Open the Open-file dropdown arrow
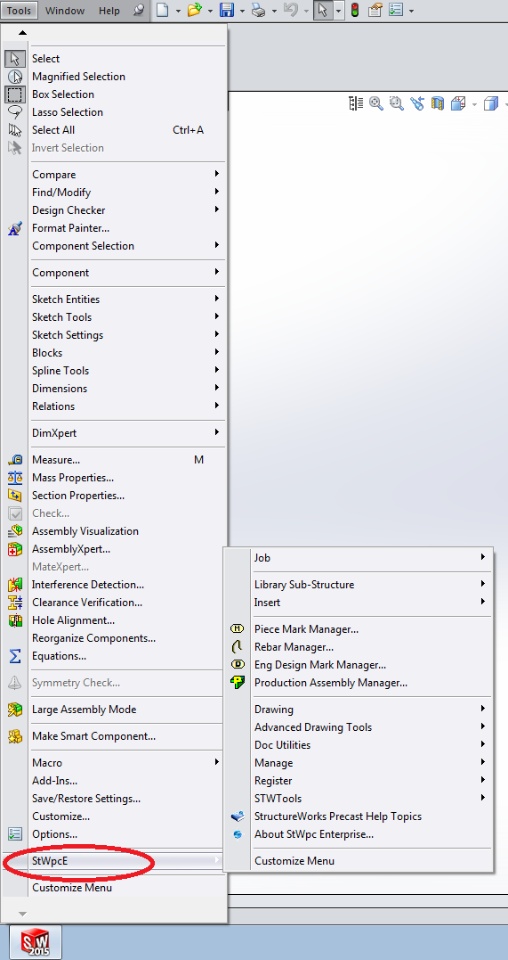 tap(210, 11)
